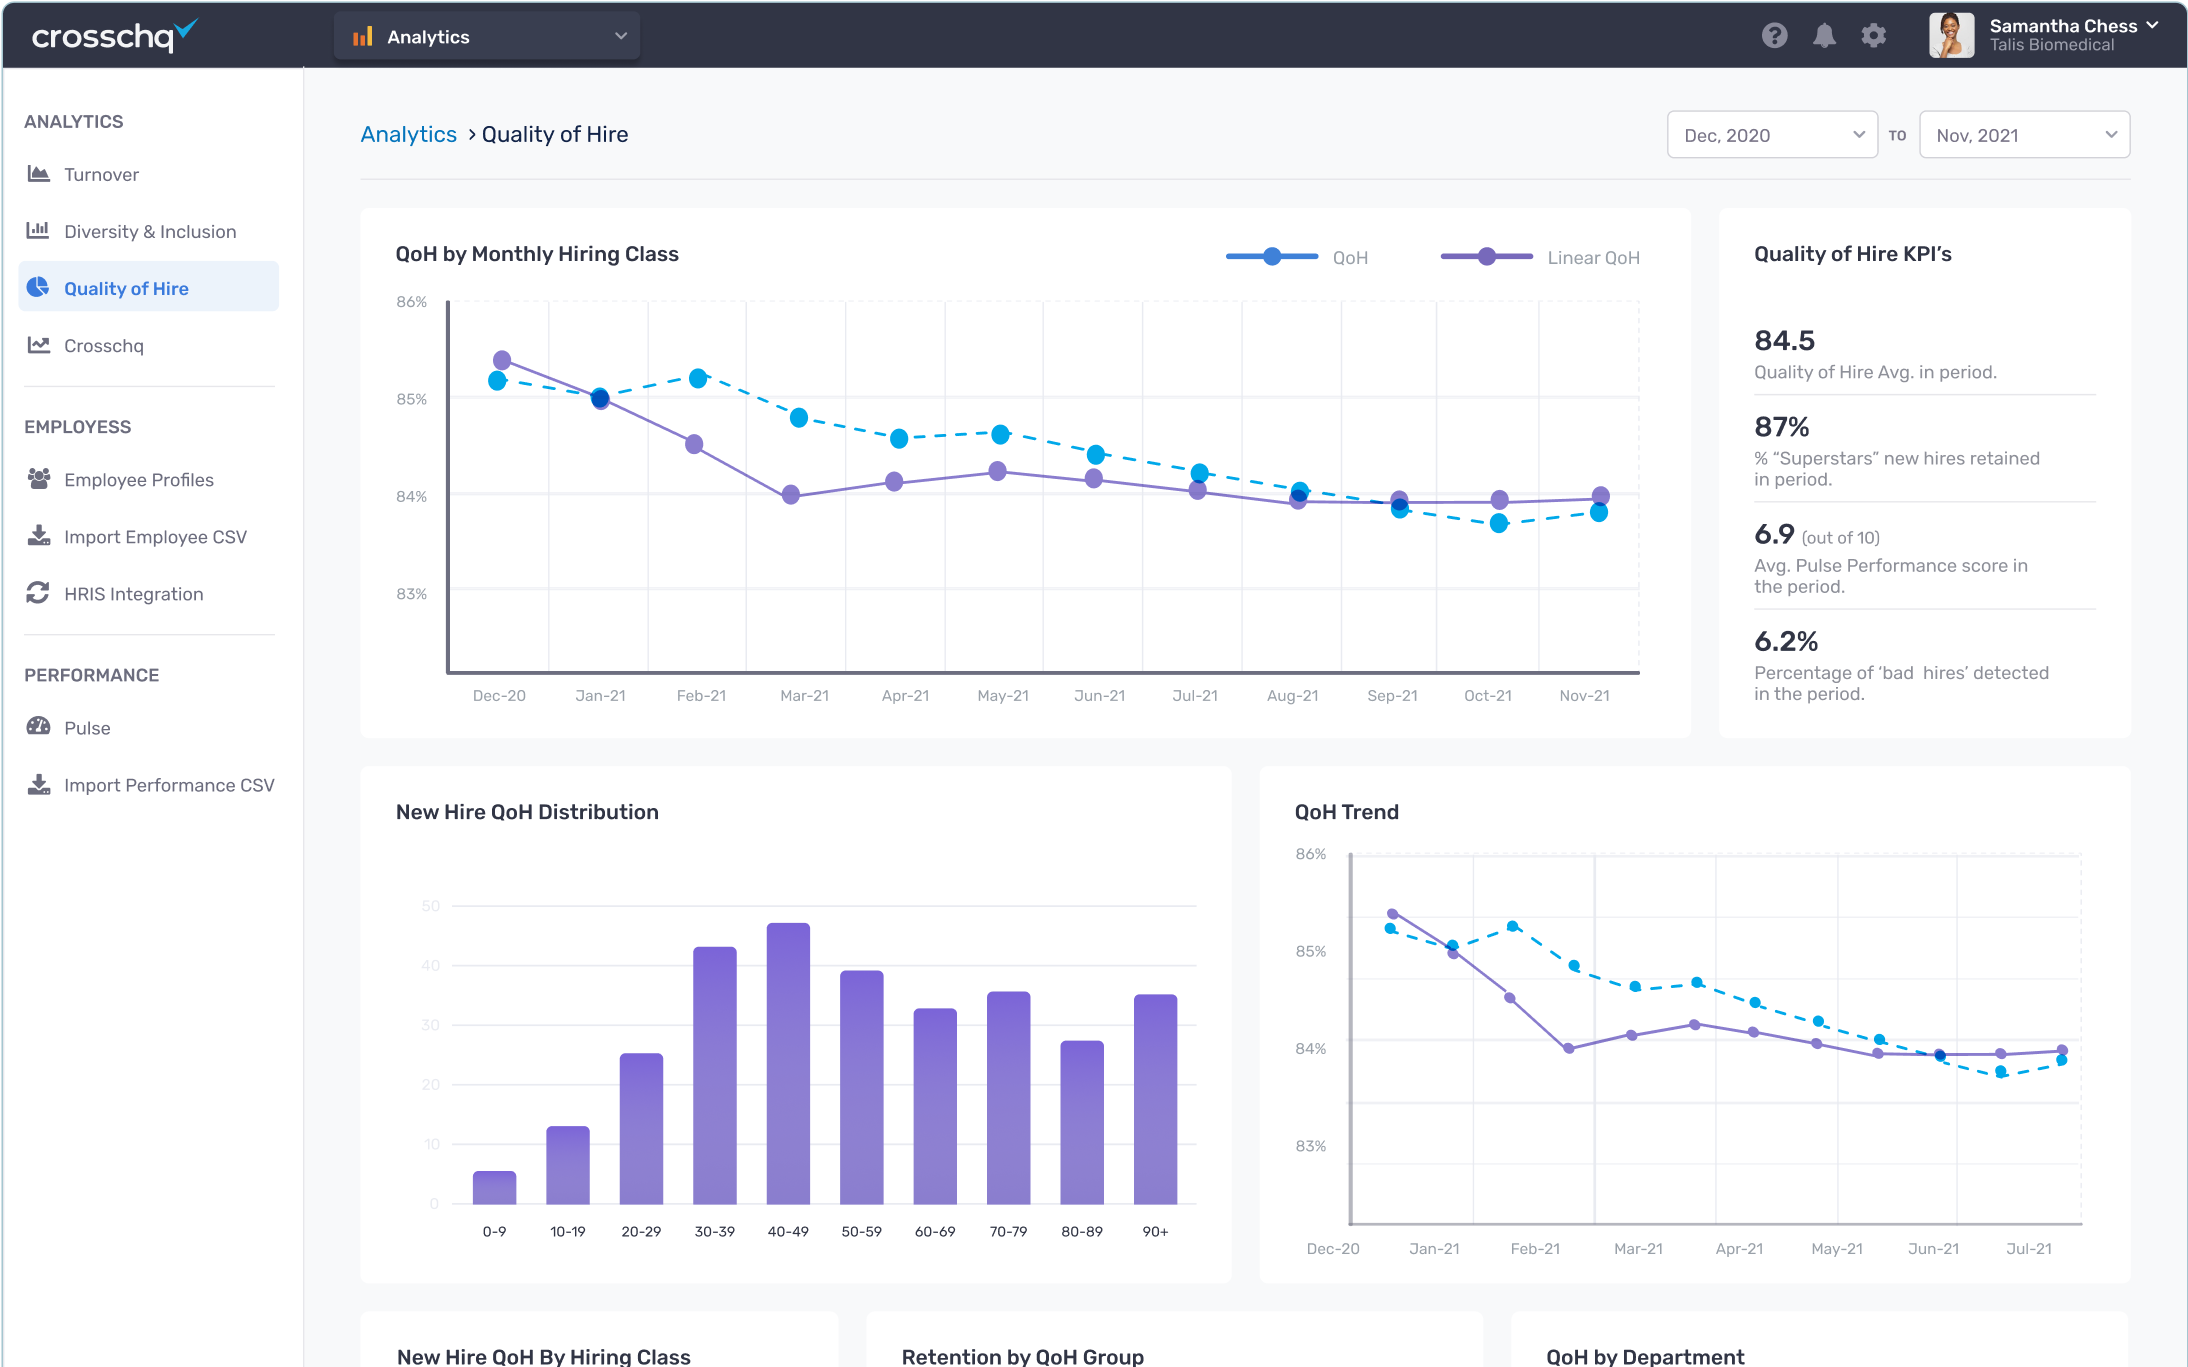Open the Dec, 2020 start date dropdown
2188x1367 pixels.
click(1771, 135)
